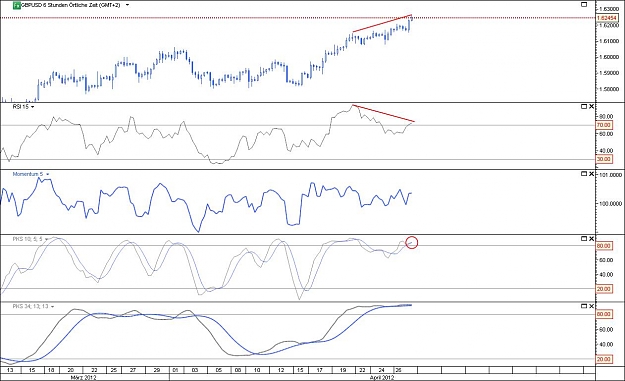Click the 80.00 tag in PKS 10 panel
625x381 pixels.
tap(603, 246)
